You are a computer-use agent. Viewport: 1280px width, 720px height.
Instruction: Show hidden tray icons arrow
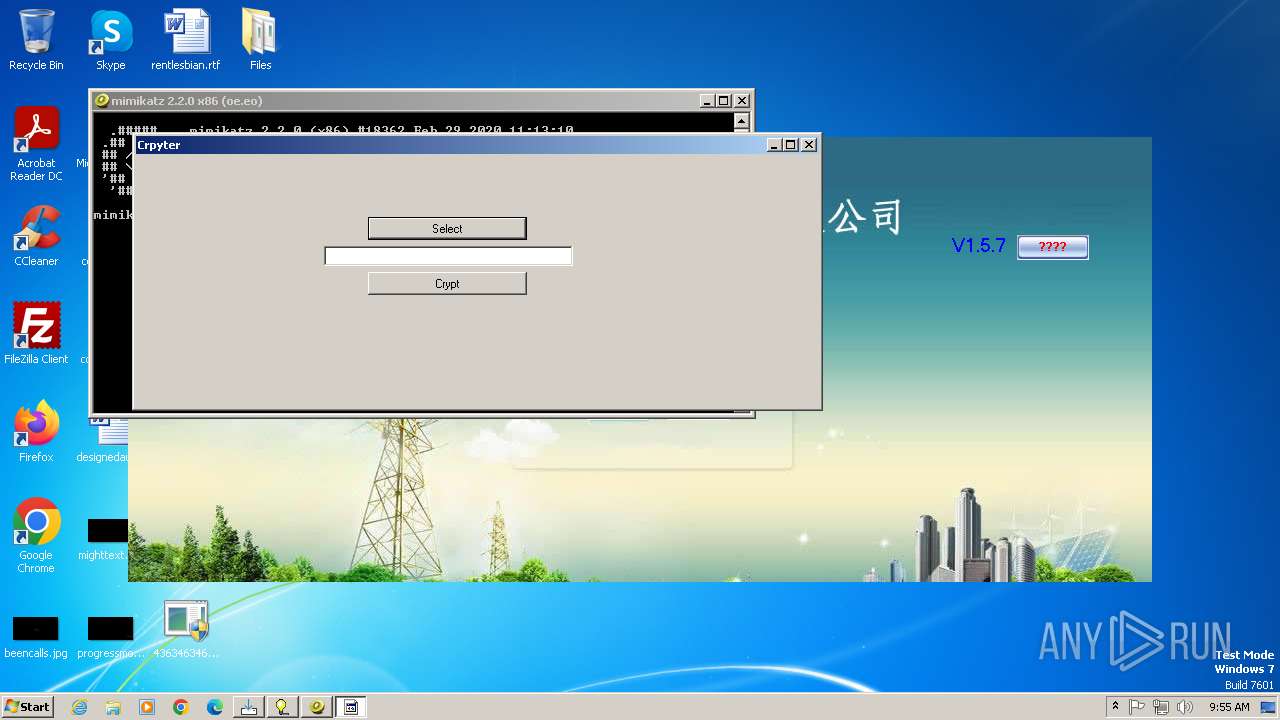click(1115, 707)
